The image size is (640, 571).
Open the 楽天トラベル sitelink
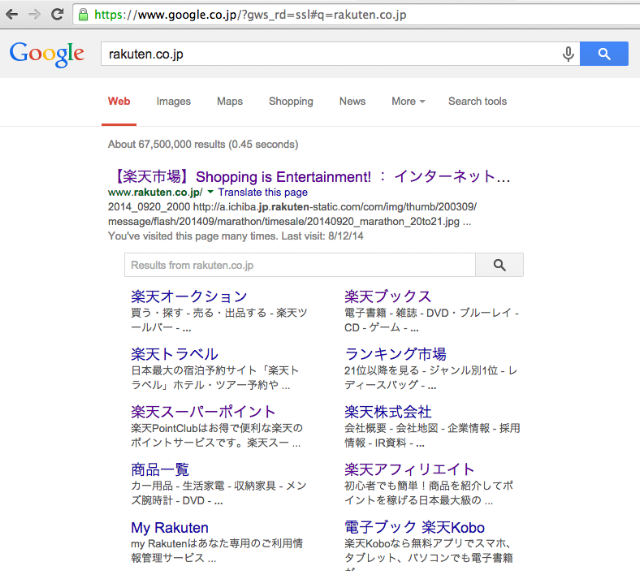(x=175, y=354)
